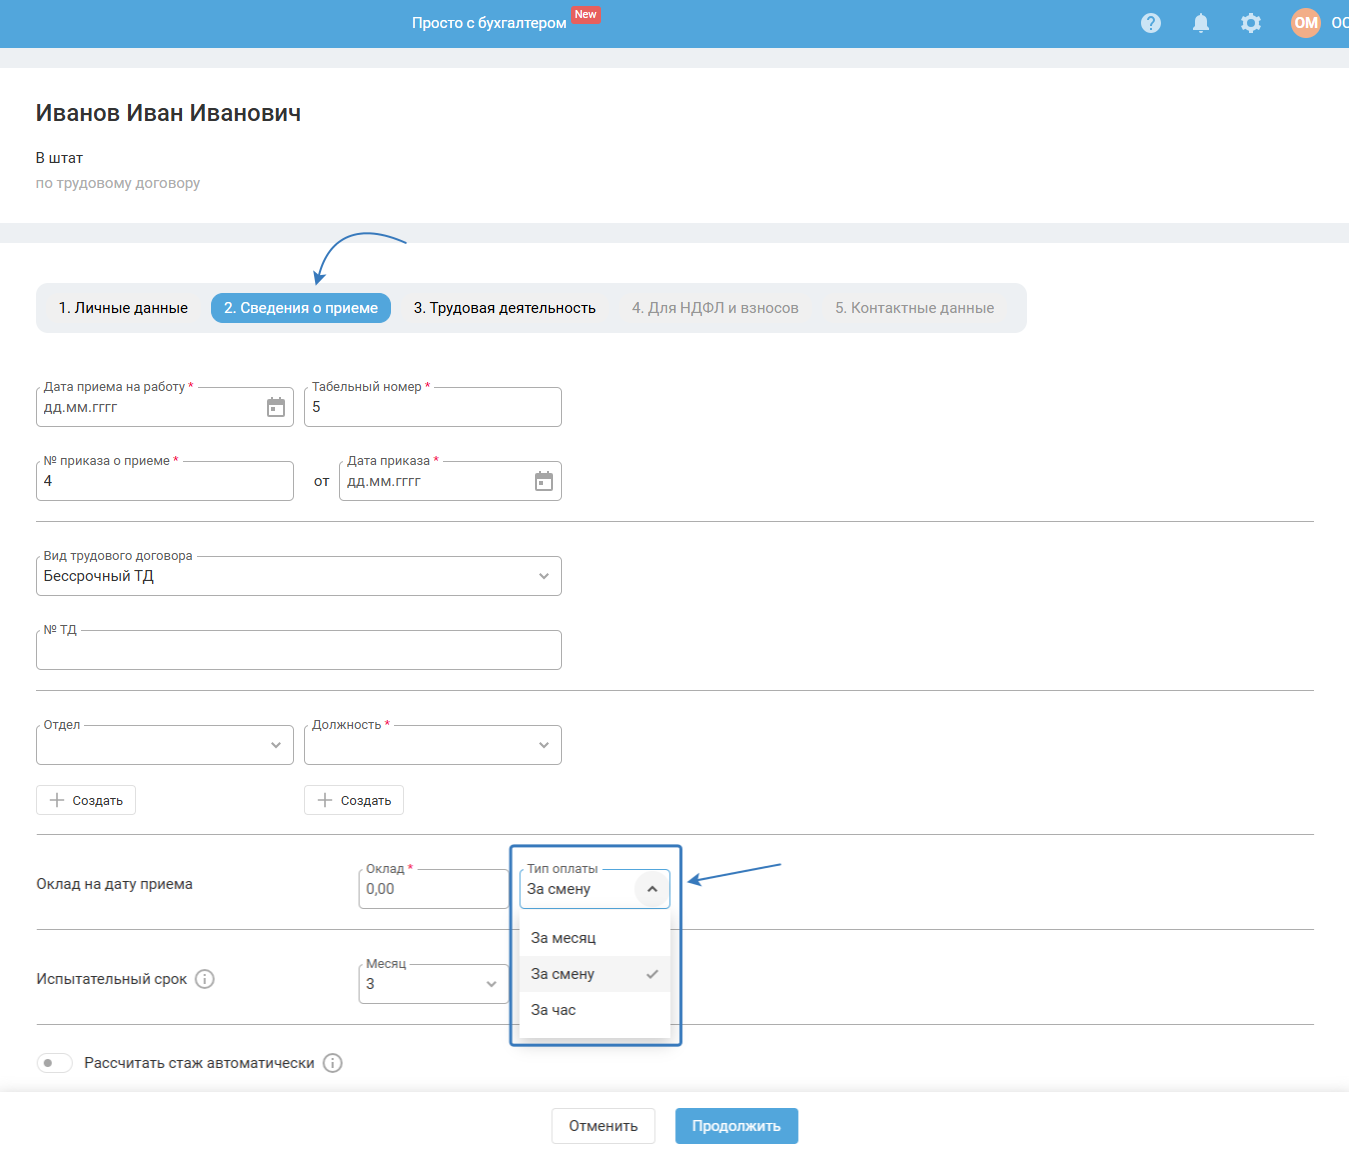Click 'Создать' button under department field

[x=86, y=800]
